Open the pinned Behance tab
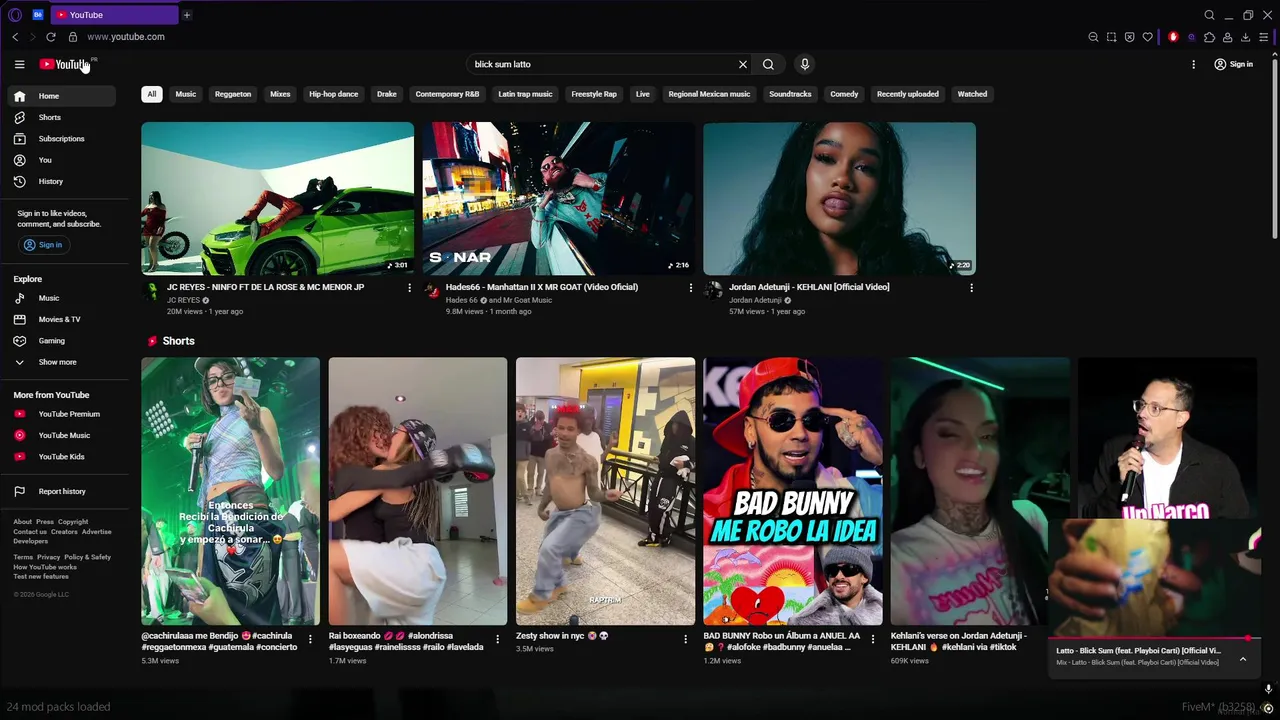The width and height of the screenshot is (1280, 720). 38,15
